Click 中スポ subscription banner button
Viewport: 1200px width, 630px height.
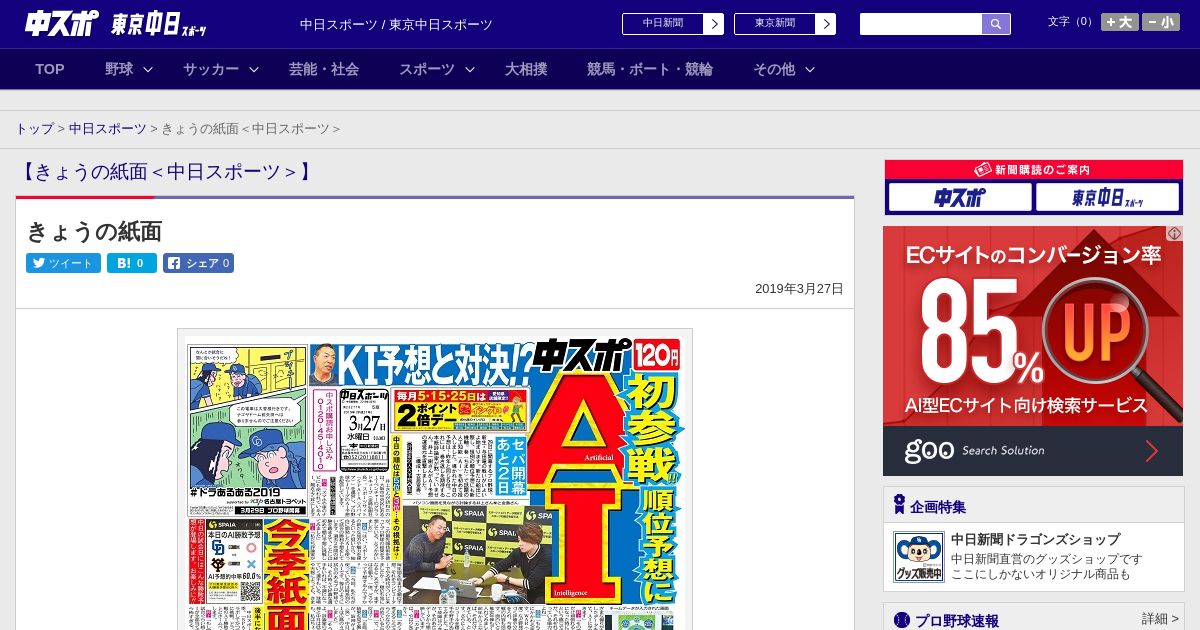959,197
